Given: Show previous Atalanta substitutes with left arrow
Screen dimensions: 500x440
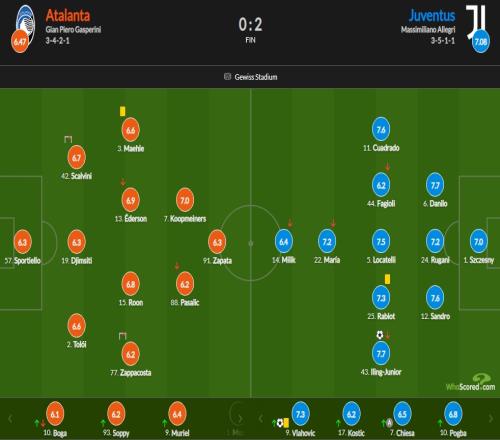Looking at the screenshot, I should 10,419.
